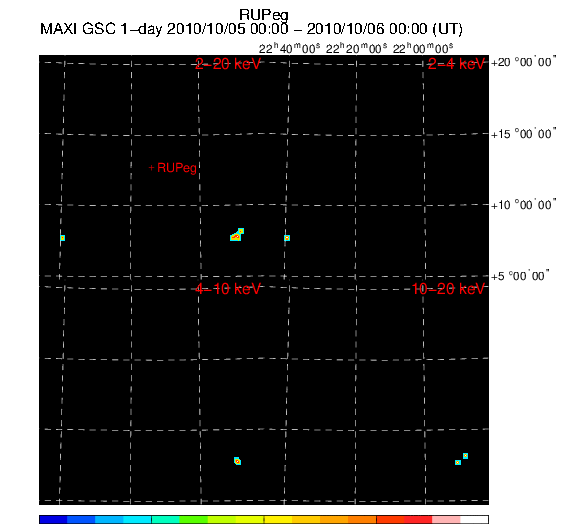570x525 pixels.
Task: Click the yellow section of the color bar
Action: coord(278,519)
